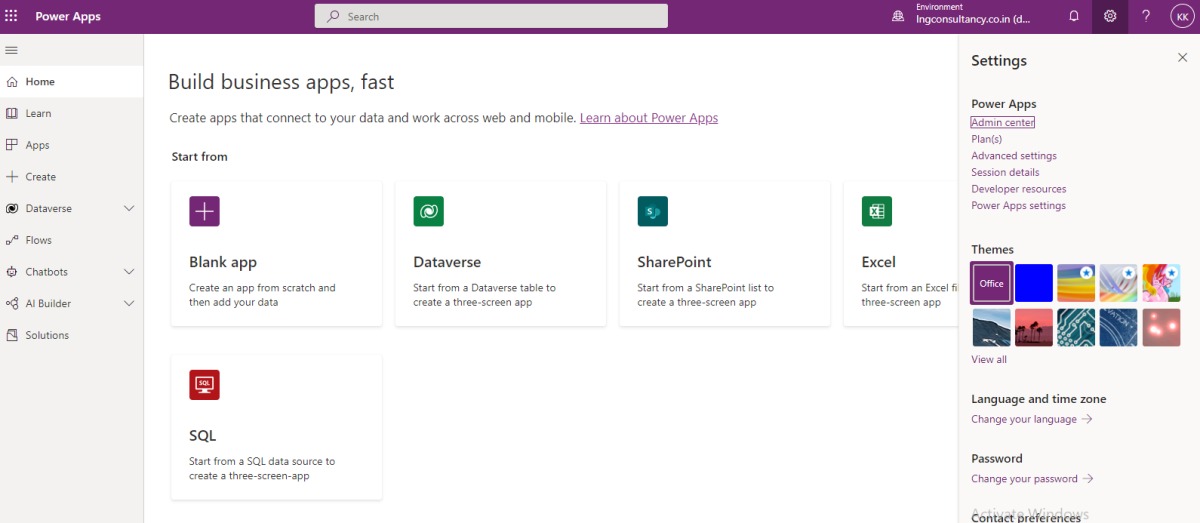The height and width of the screenshot is (523, 1200).
Task: Select the SQL card title
Action: point(202,436)
